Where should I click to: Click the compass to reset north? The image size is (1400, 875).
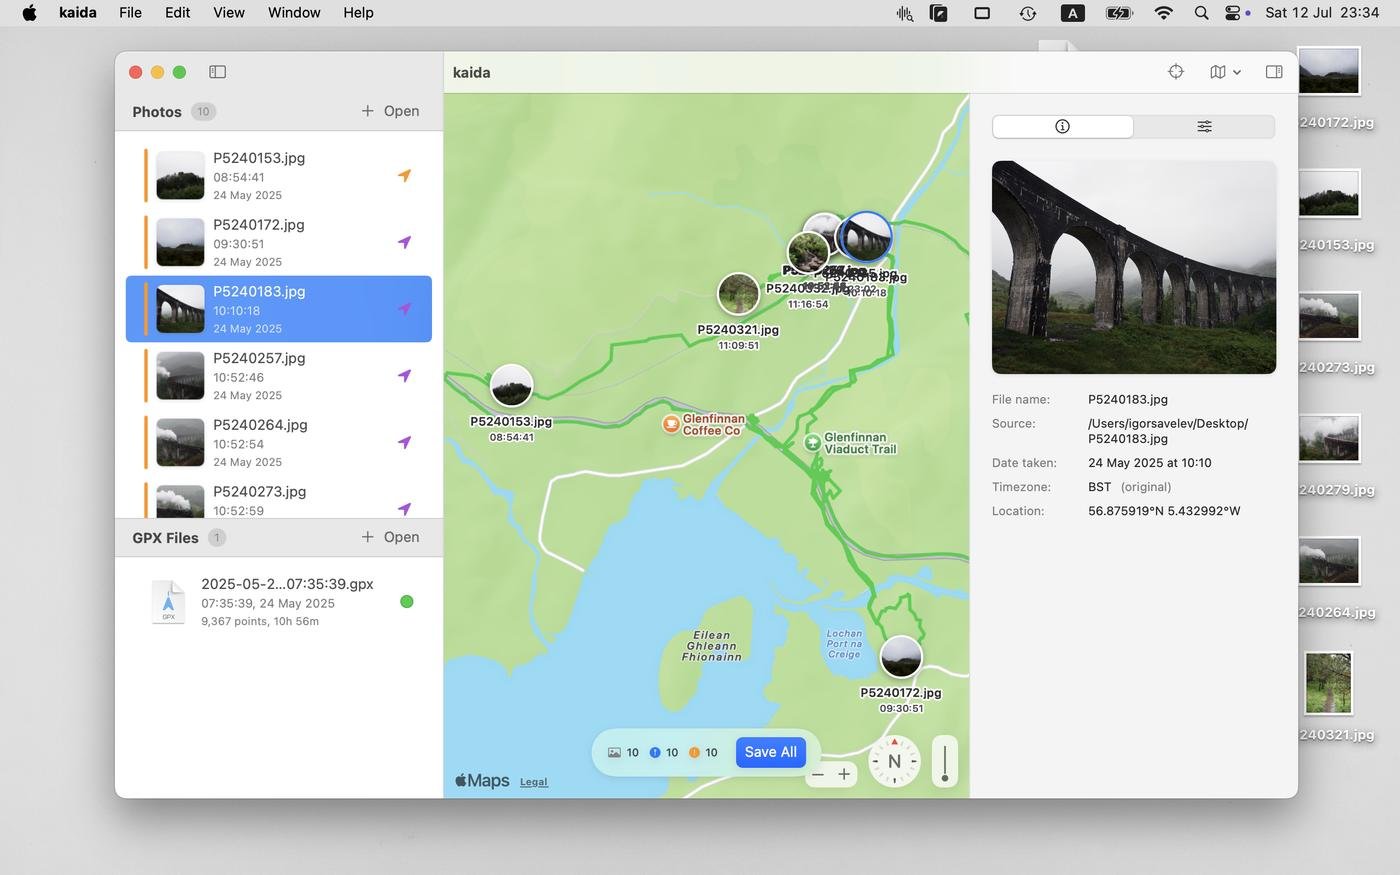[x=894, y=761]
